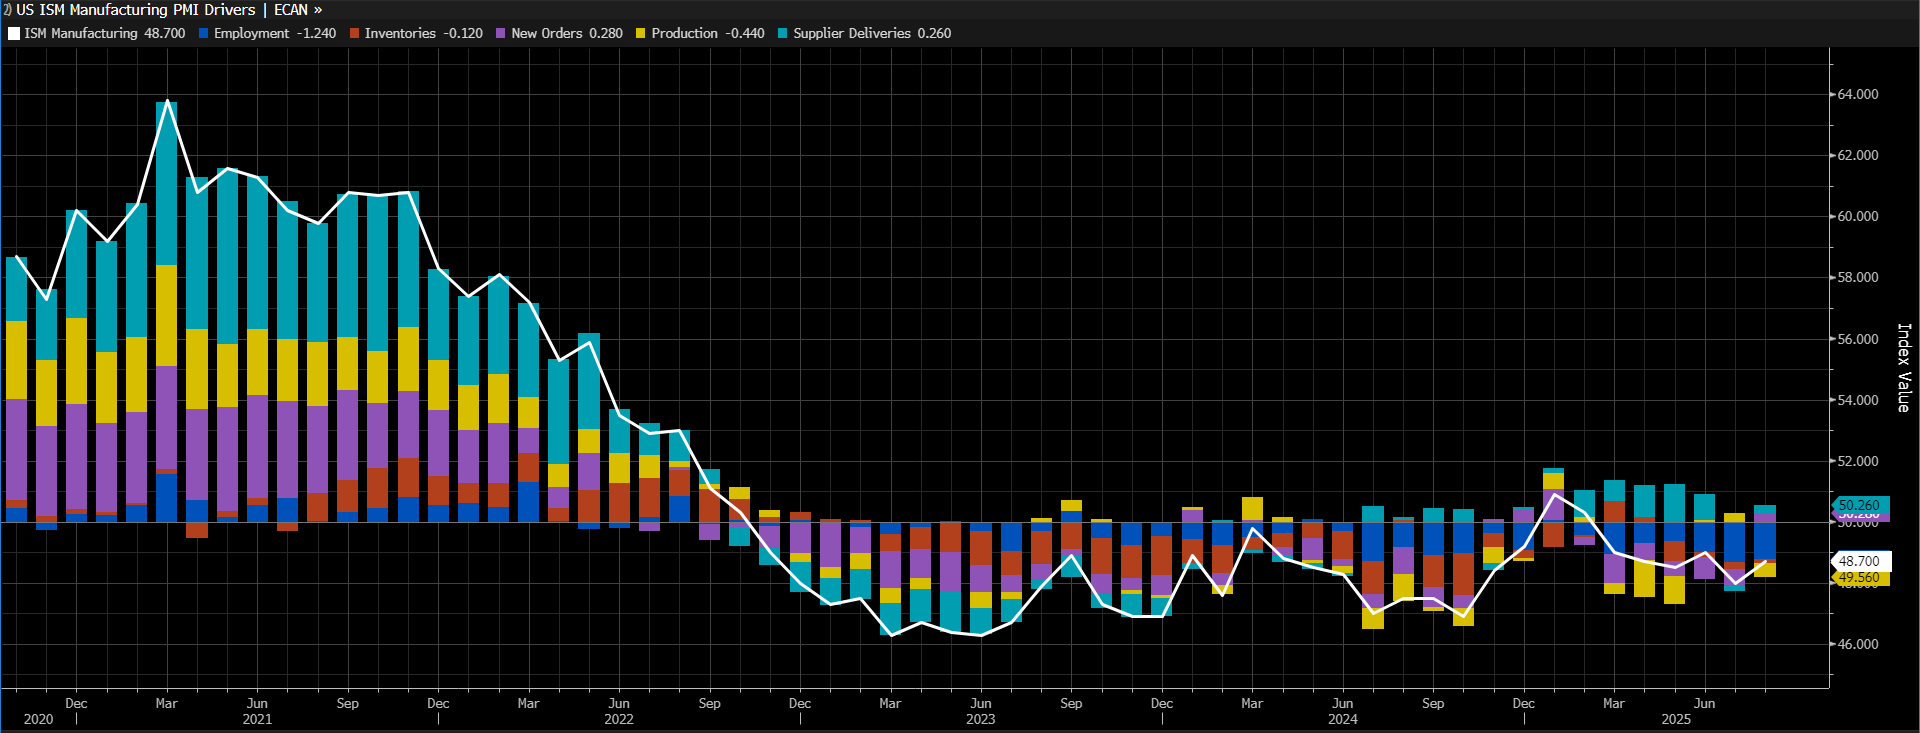
Task: Select the Index Value axis title
Action: (1903, 367)
